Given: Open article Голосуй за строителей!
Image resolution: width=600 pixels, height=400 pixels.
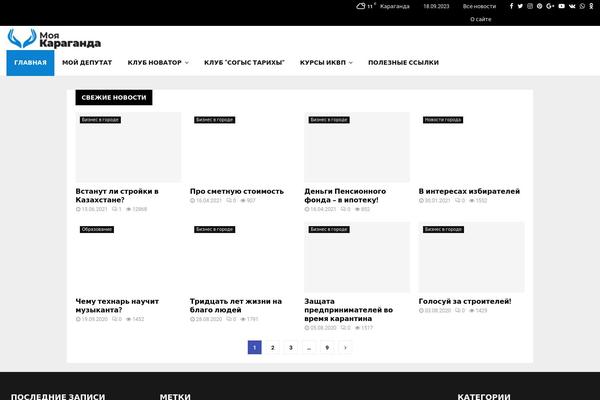Looking at the screenshot, I should [465, 301].
